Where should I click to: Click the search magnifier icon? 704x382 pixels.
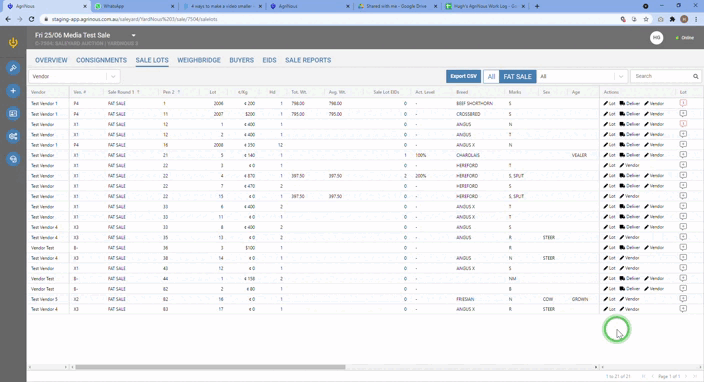pos(695,76)
